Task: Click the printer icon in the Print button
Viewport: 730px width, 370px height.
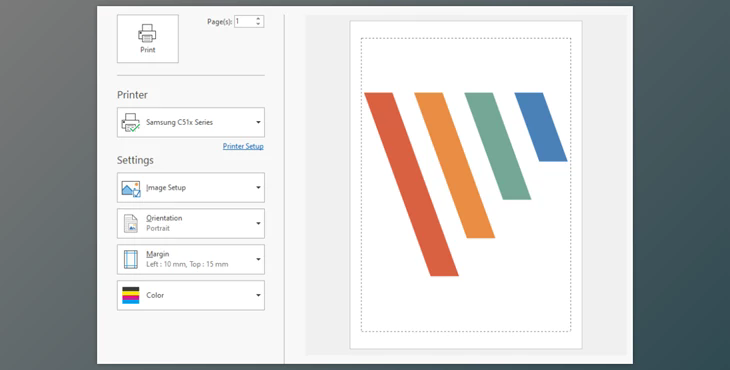Action: click(147, 34)
